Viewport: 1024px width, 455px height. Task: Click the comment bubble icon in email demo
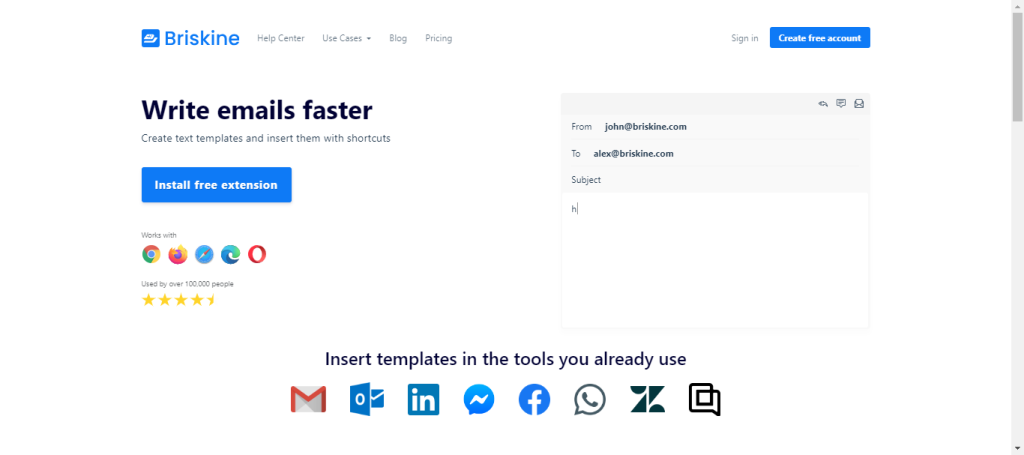(x=841, y=103)
